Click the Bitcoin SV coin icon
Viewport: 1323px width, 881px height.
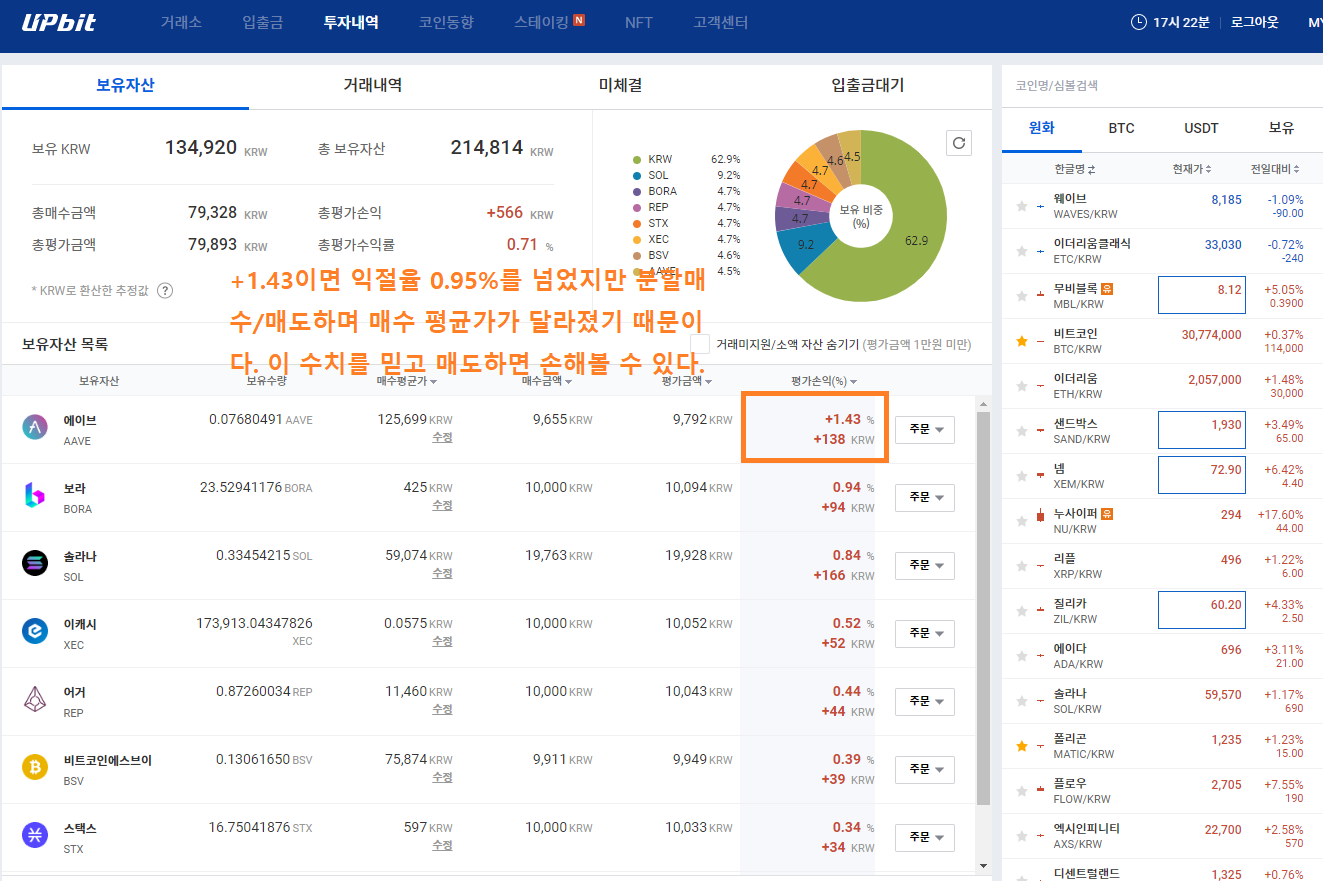35,767
